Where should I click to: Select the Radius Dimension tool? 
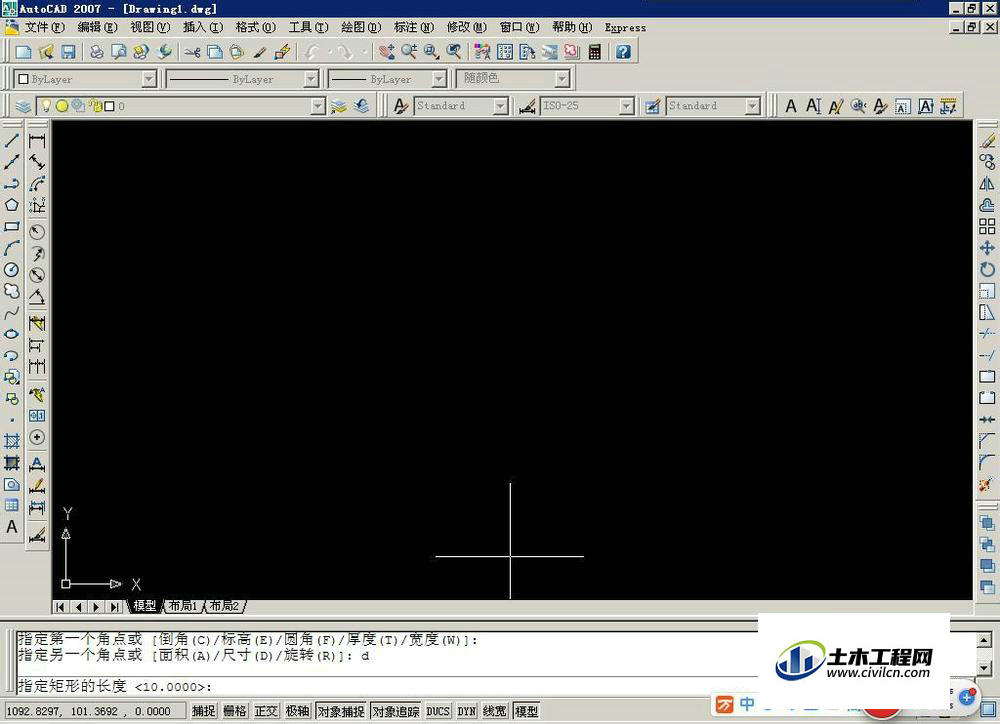click(37, 232)
